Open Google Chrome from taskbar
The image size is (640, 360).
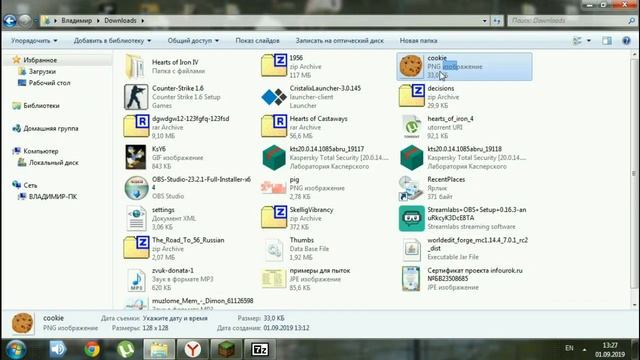point(92,350)
